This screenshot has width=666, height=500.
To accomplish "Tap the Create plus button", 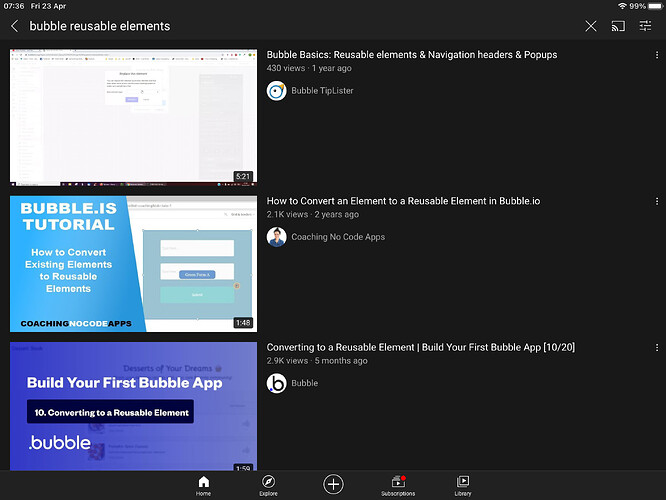I will coord(333,484).
